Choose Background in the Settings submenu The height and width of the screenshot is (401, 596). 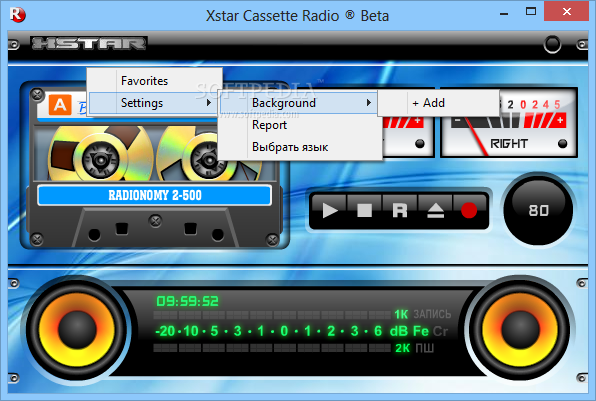point(297,103)
